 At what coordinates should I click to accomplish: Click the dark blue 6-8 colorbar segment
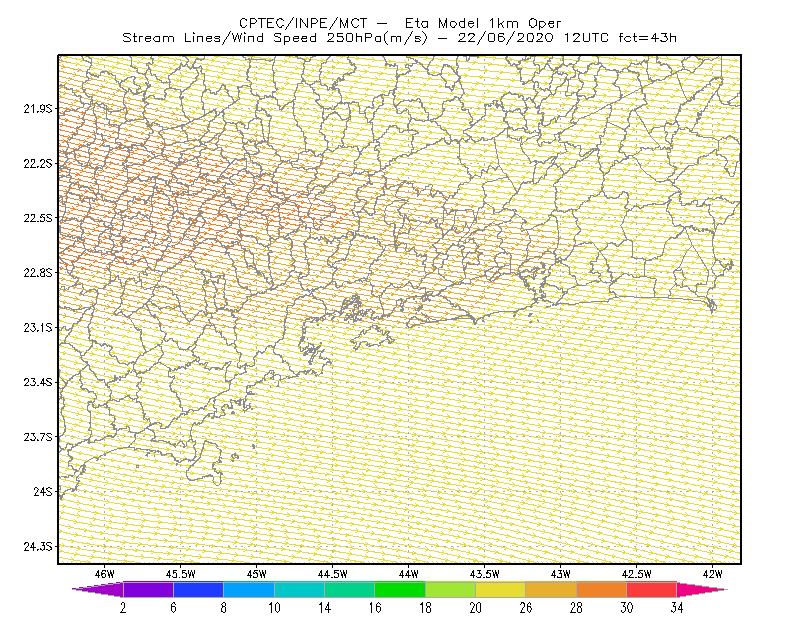pos(198,589)
